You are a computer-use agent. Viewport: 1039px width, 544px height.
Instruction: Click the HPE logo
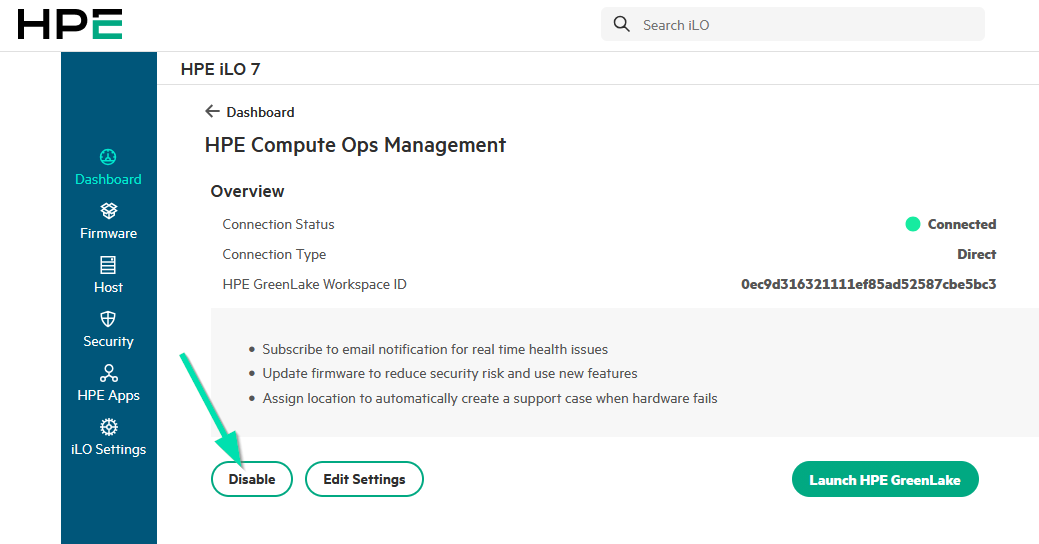point(70,25)
